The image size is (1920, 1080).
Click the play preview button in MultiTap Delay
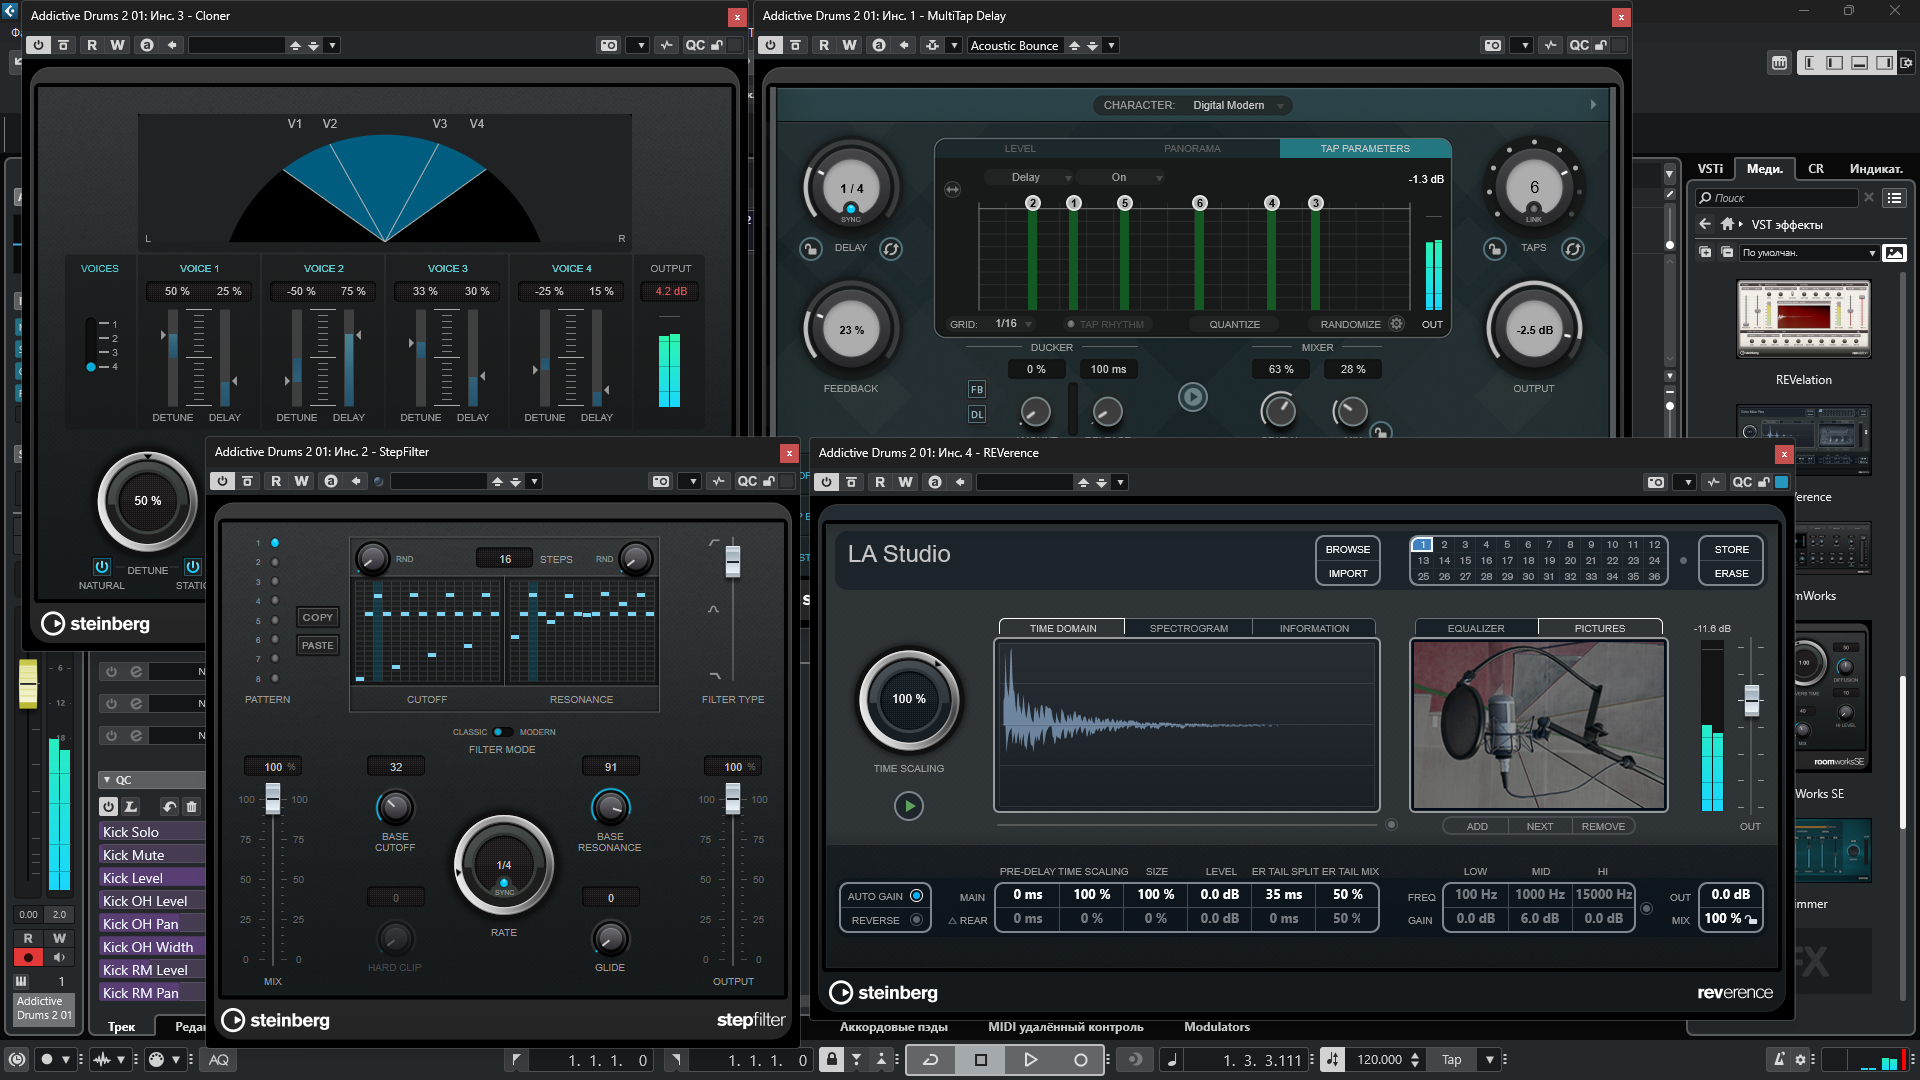point(1192,397)
